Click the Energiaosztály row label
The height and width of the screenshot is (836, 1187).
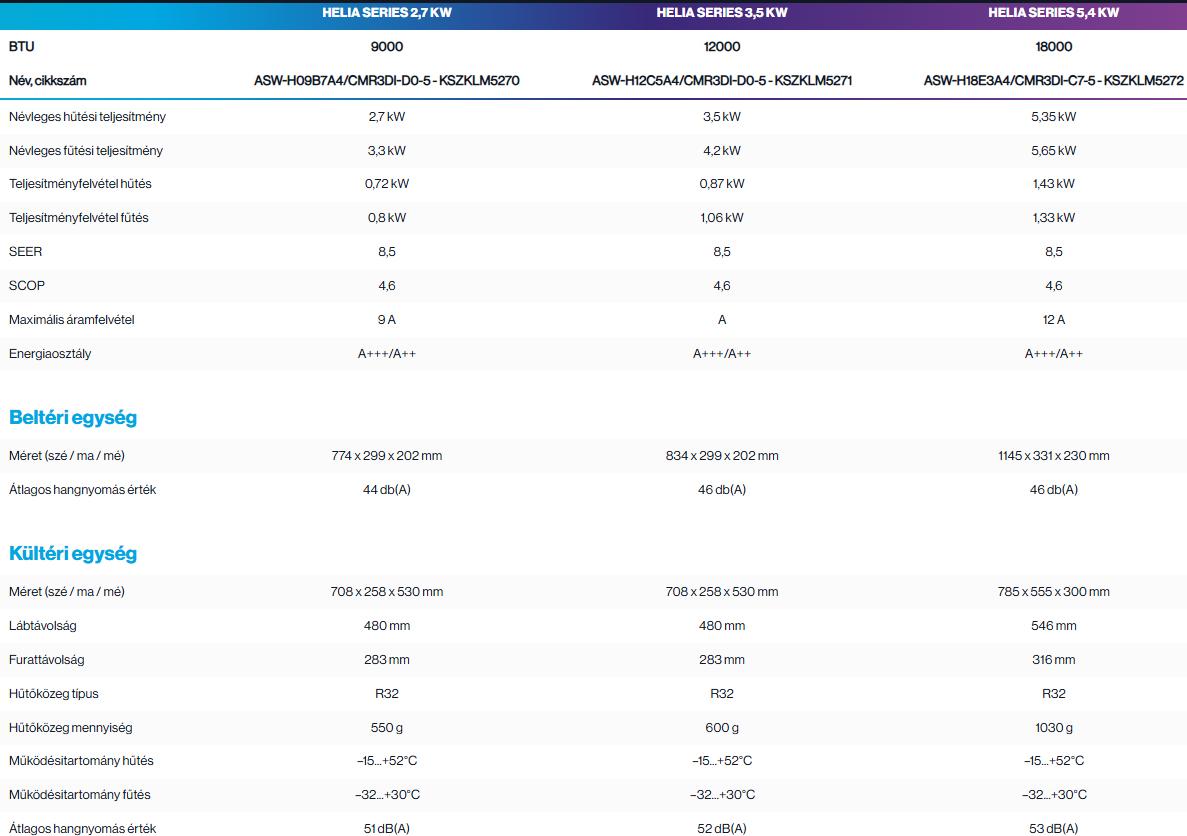[50, 354]
